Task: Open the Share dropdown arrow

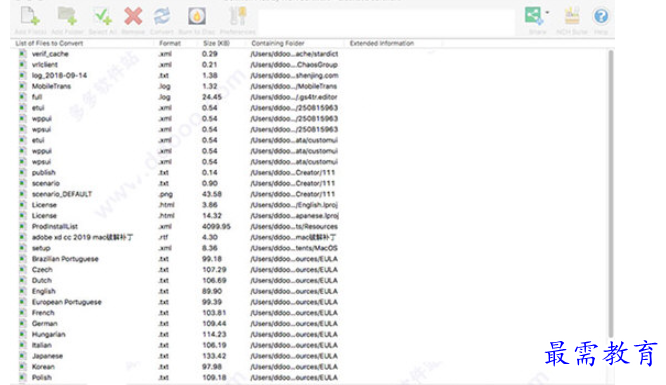Action: 547,12
